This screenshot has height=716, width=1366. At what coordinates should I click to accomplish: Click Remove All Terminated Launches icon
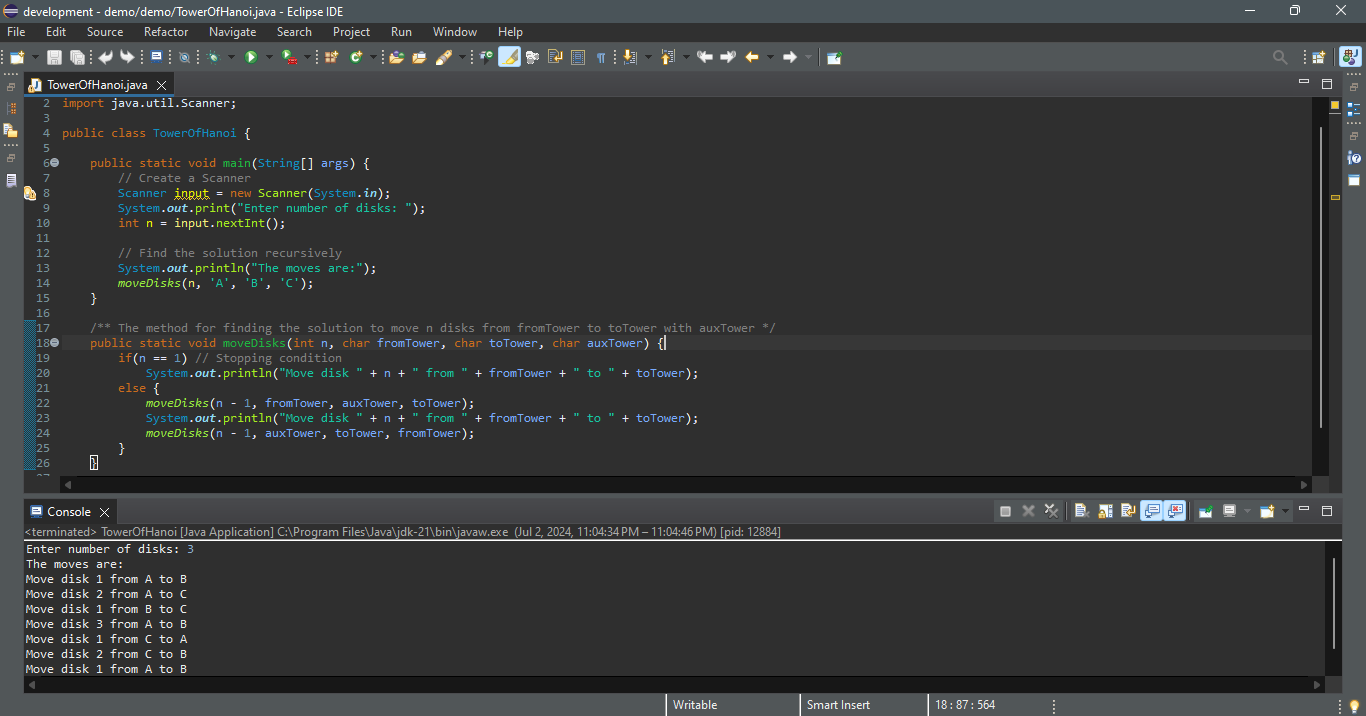pos(1051,511)
